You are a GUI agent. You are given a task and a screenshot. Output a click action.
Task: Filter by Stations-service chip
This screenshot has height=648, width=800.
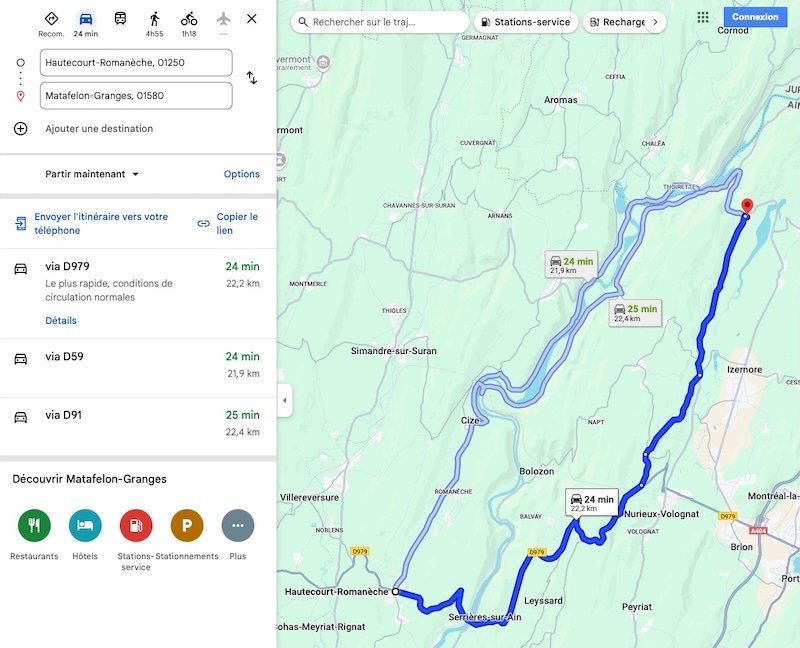coord(526,22)
